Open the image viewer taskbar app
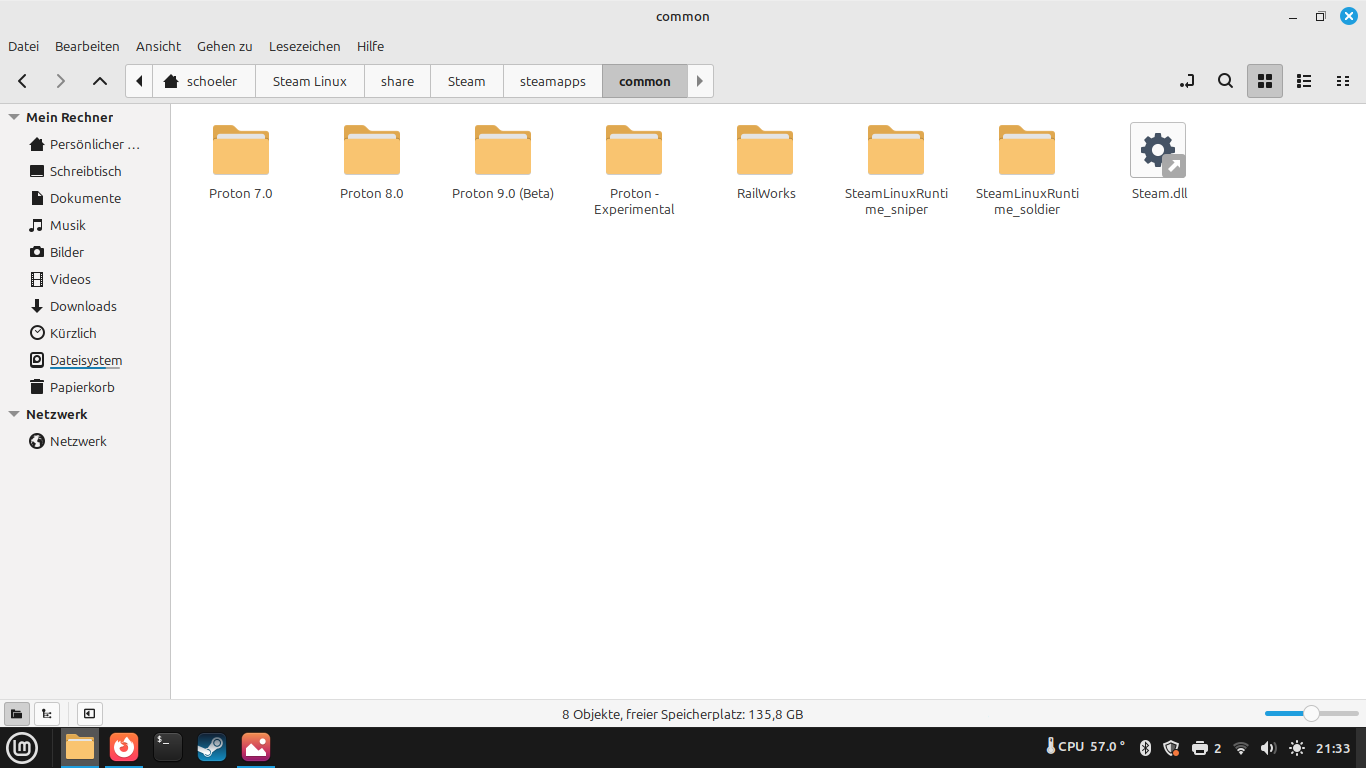This screenshot has width=1366, height=768. coord(256,747)
